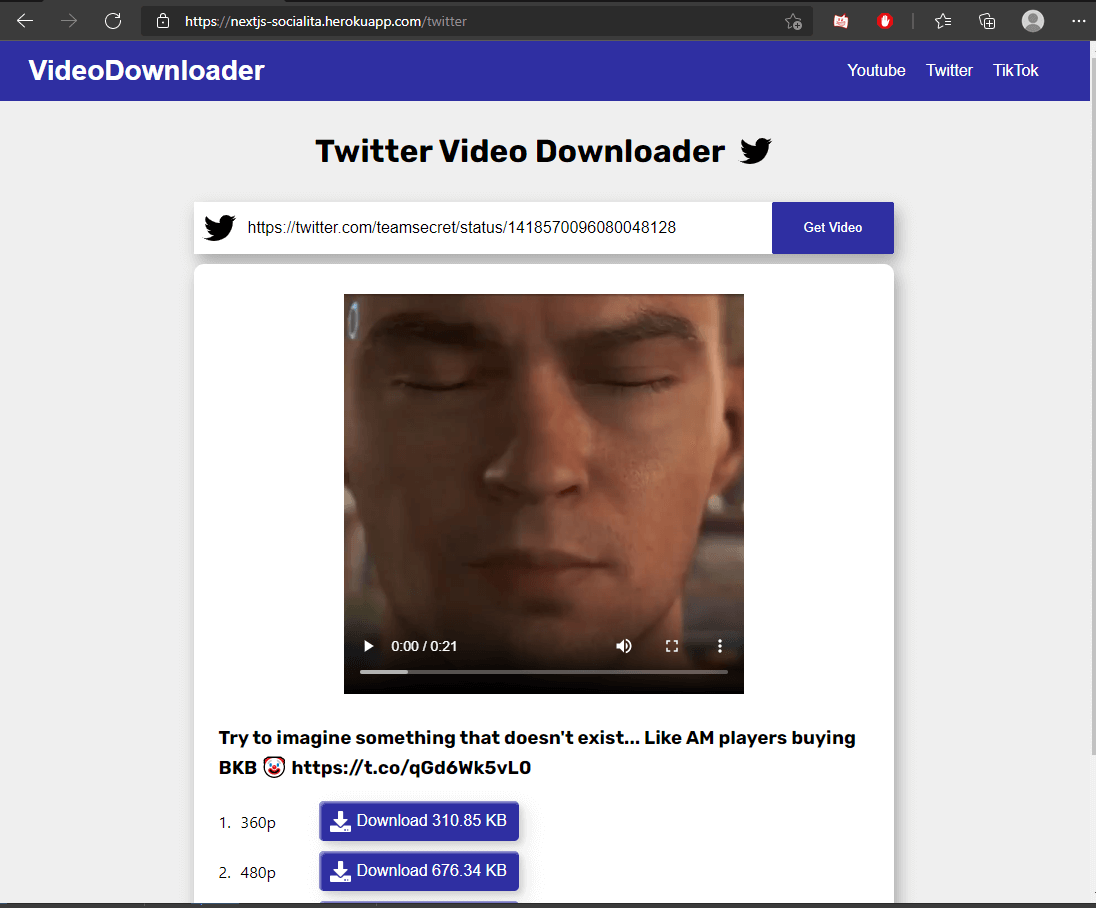Click the Get Video button
The height and width of the screenshot is (908, 1096).
click(832, 228)
